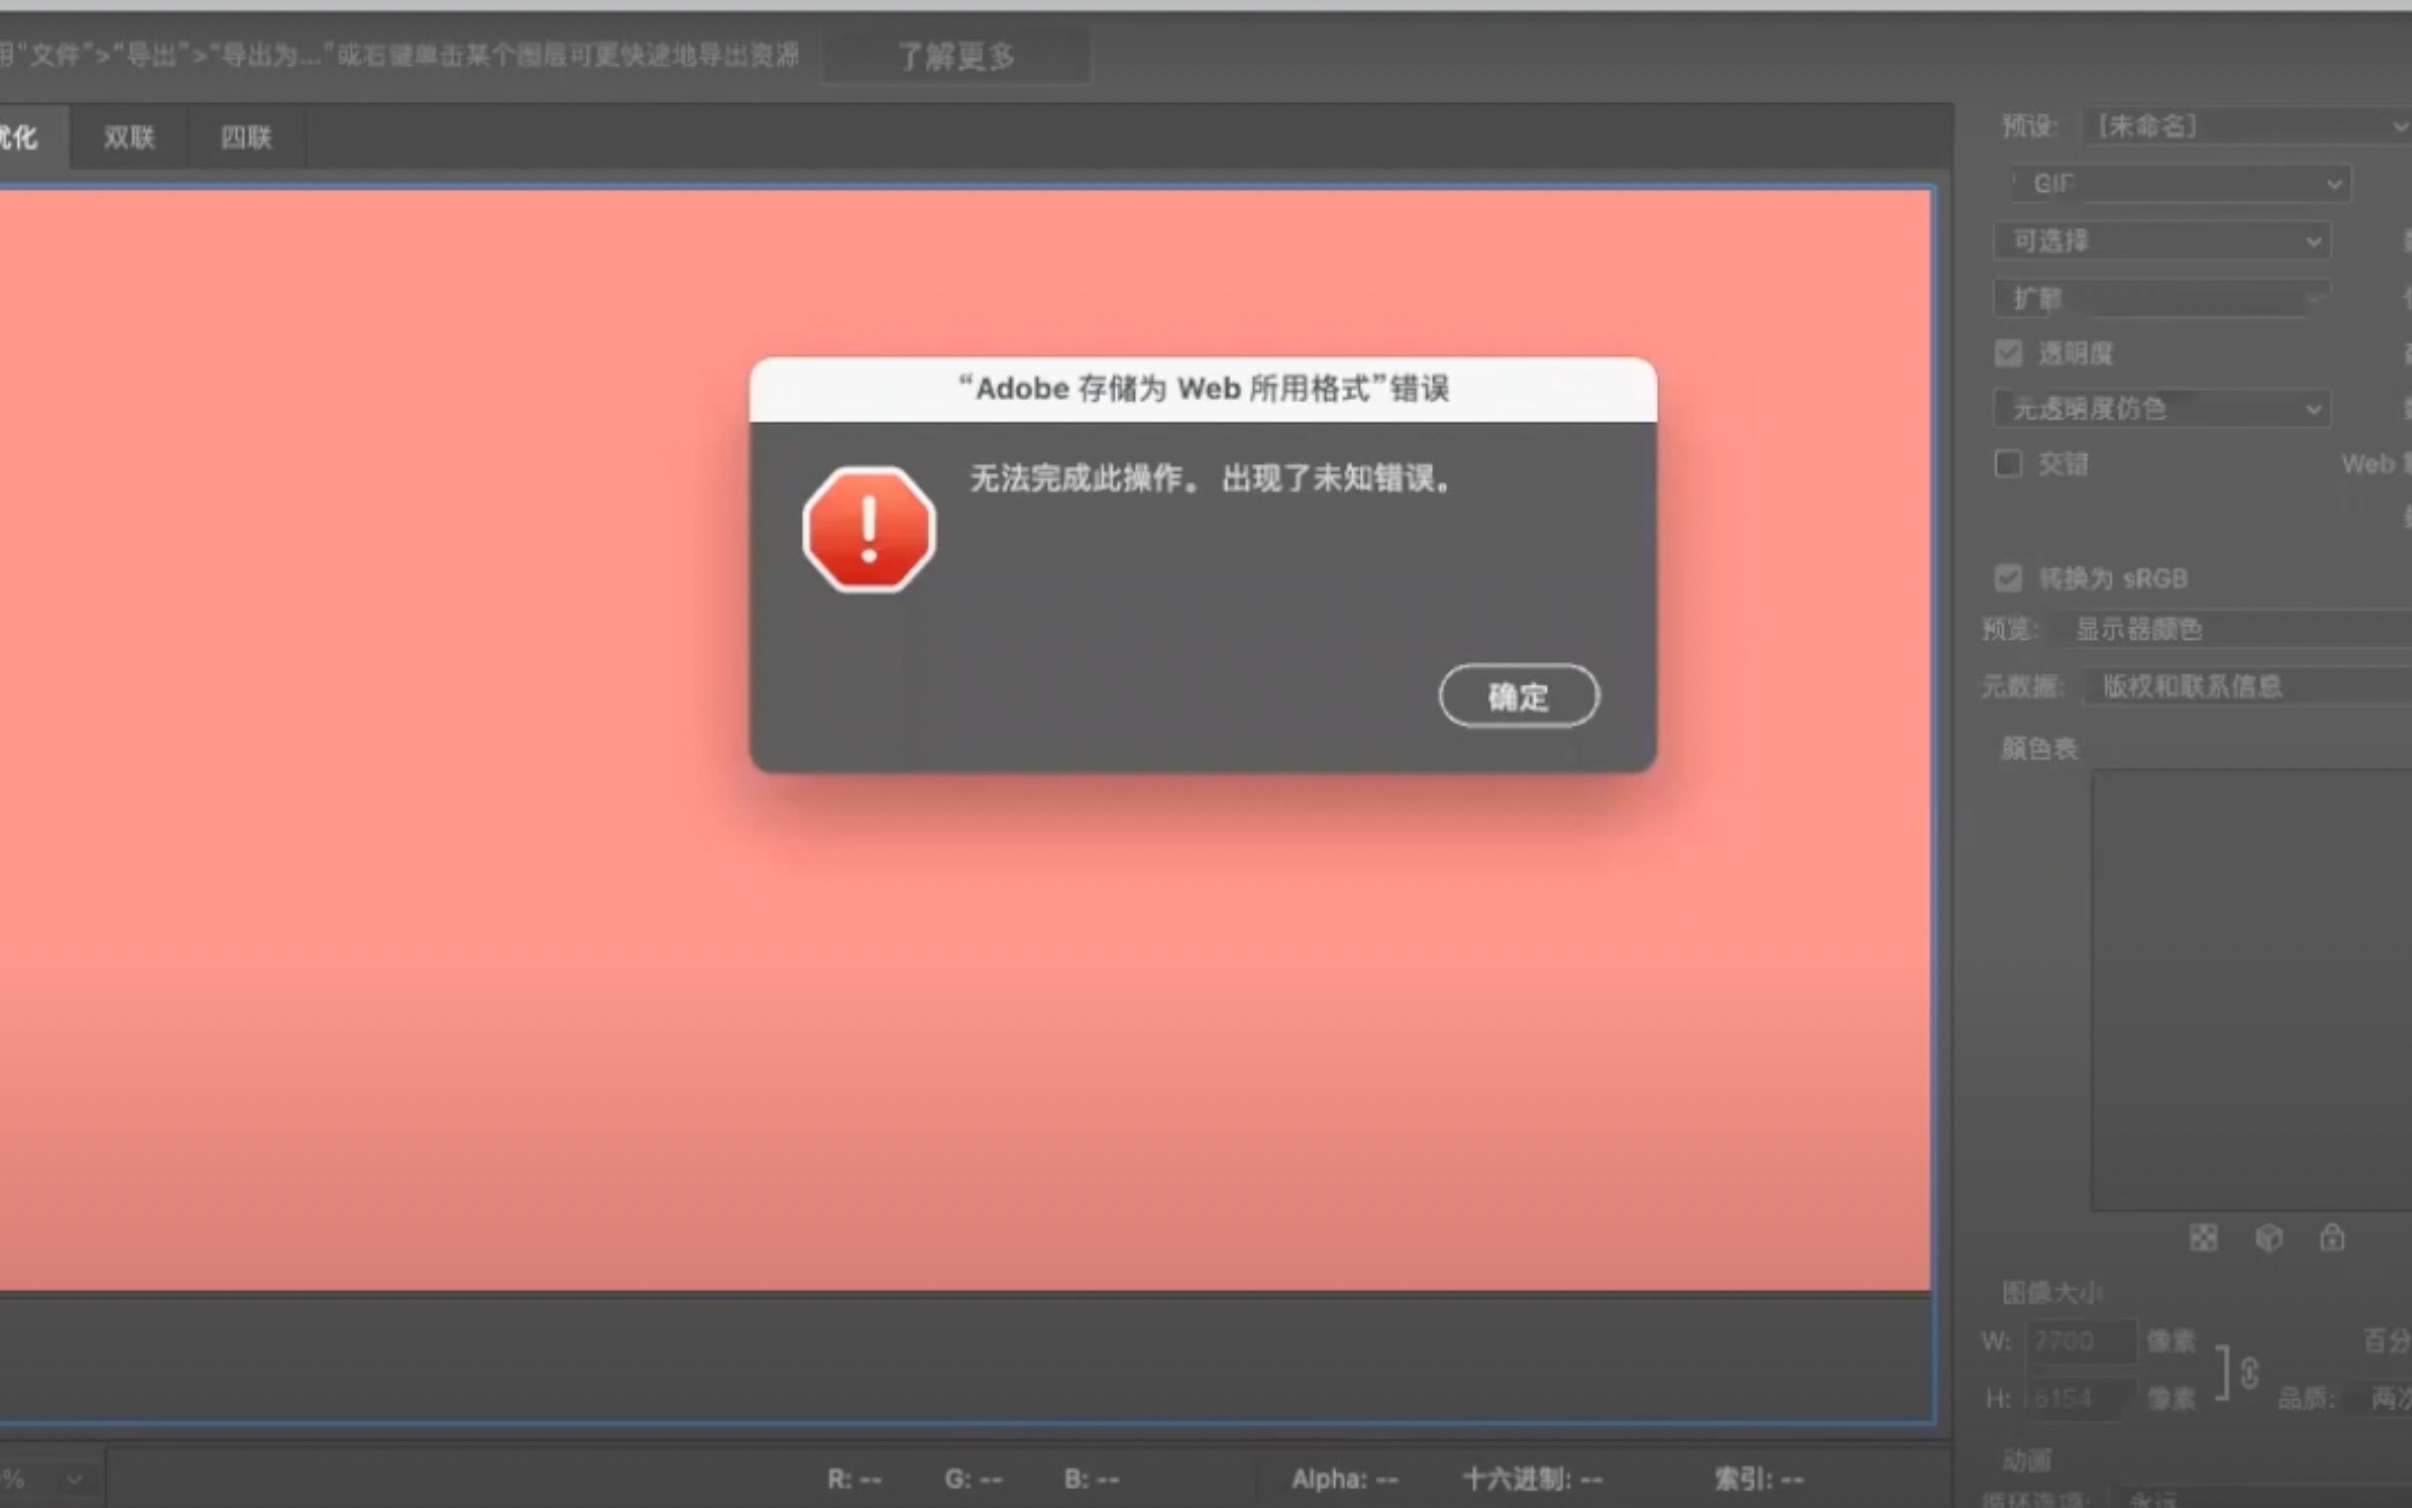Click the Alpha: -- readout in status bar

1345,1479
